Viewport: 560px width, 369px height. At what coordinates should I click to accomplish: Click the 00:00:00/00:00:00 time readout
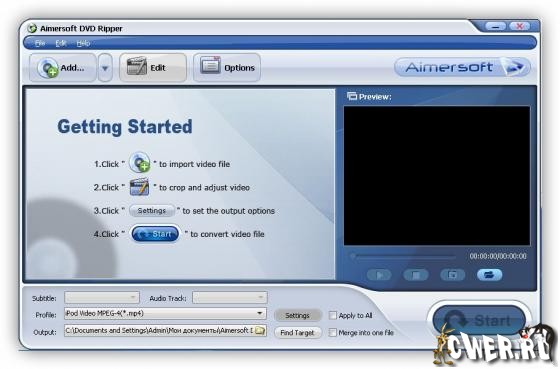[498, 256]
